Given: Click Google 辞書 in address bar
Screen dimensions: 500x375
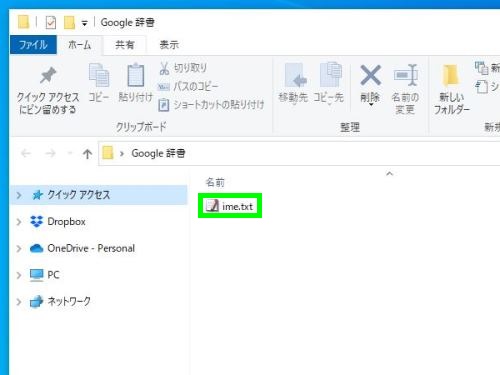Looking at the screenshot, I should [x=158, y=153].
